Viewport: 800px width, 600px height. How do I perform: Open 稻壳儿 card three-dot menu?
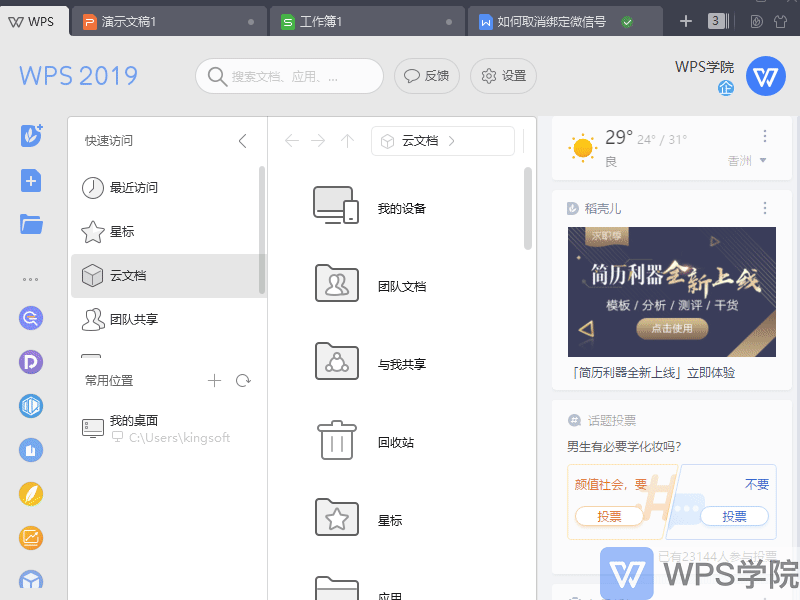(x=764, y=208)
